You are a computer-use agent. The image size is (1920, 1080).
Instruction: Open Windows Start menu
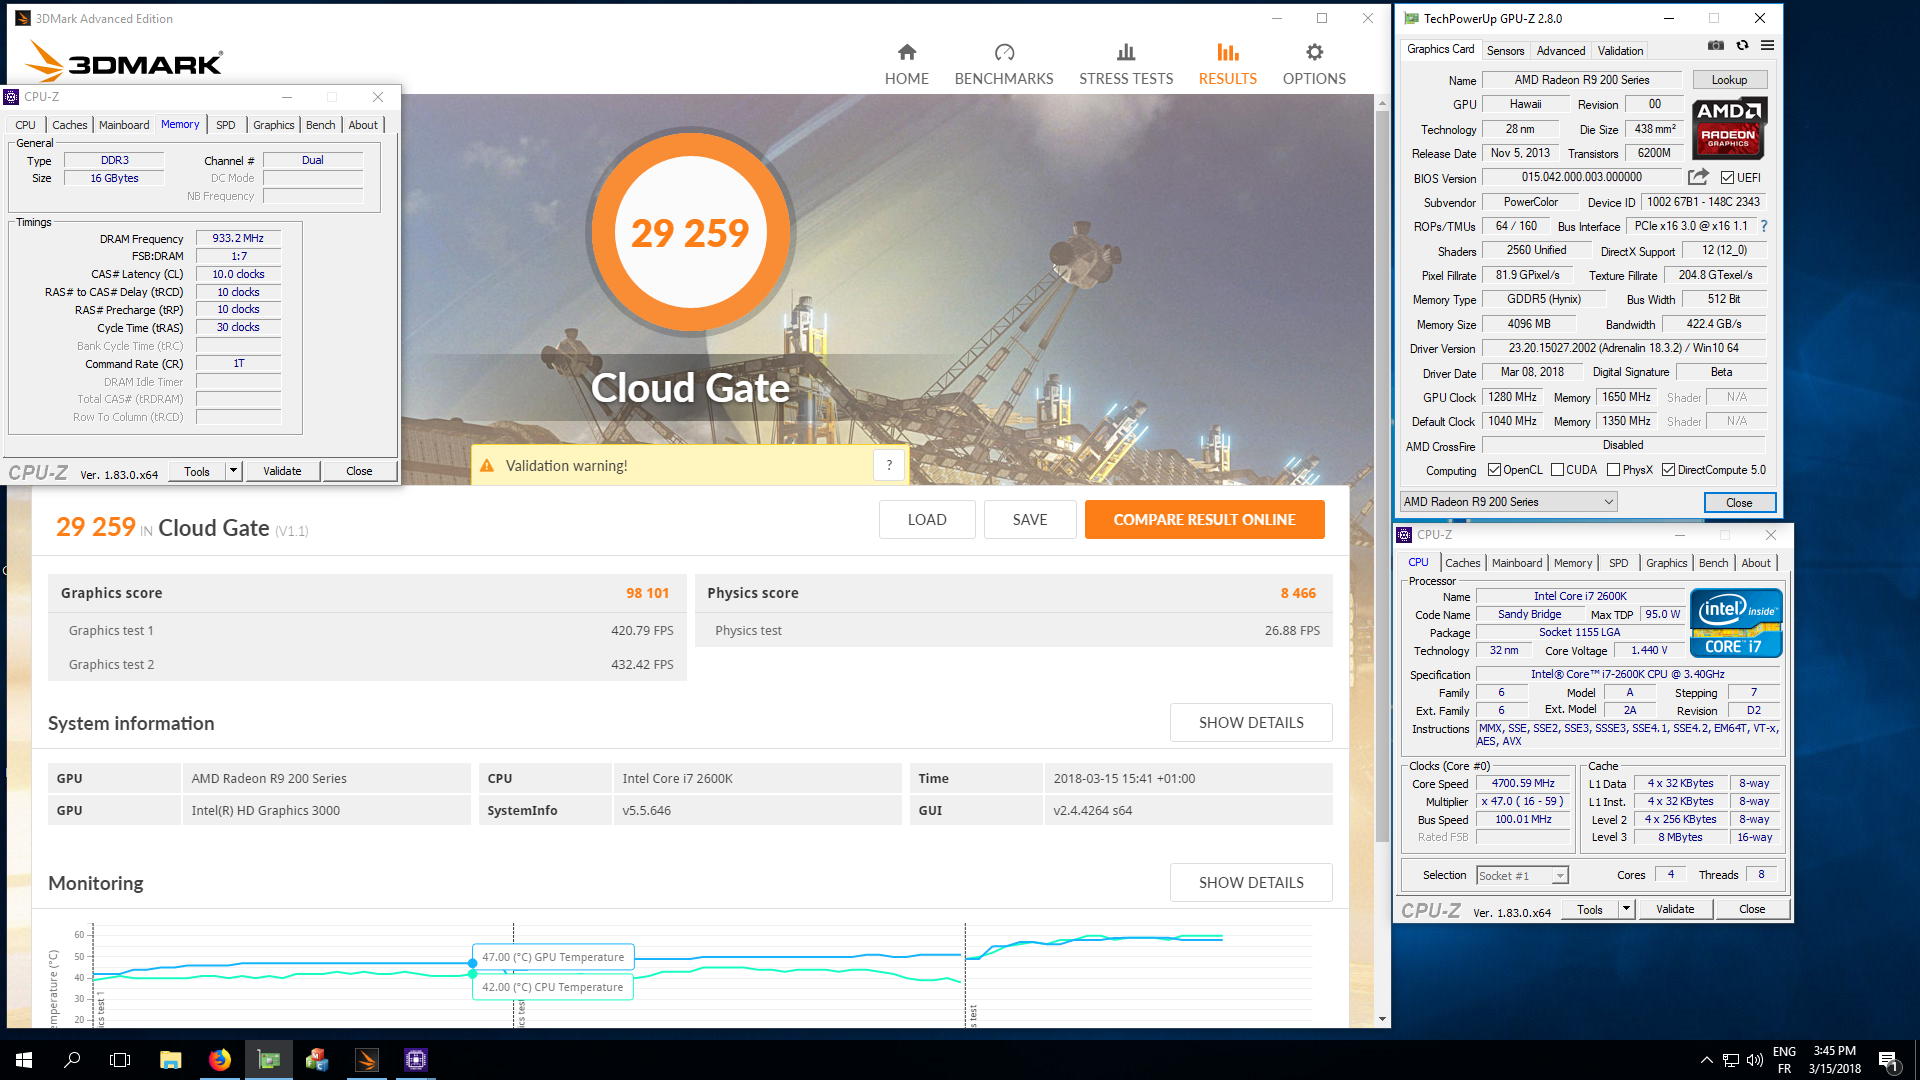pos(24,1059)
